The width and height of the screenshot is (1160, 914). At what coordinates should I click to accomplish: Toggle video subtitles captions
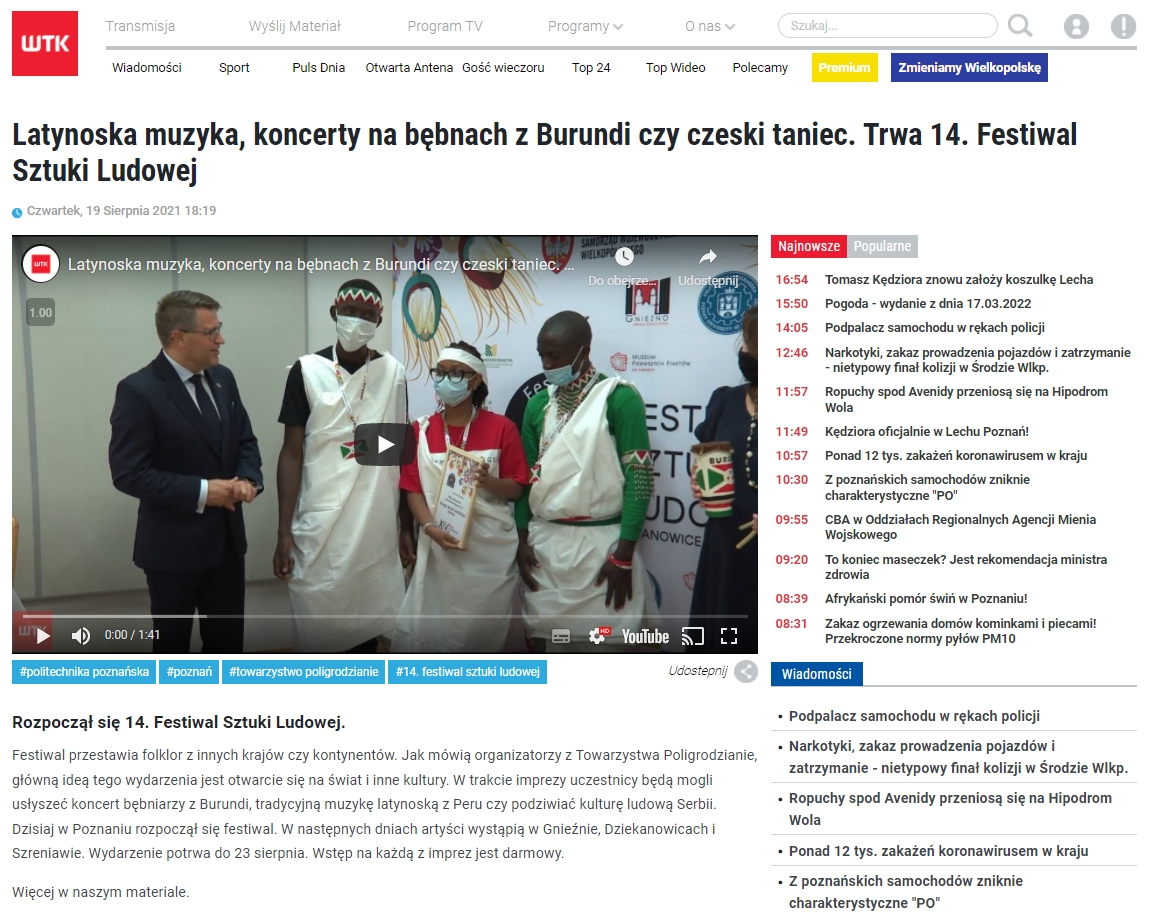tap(561, 636)
